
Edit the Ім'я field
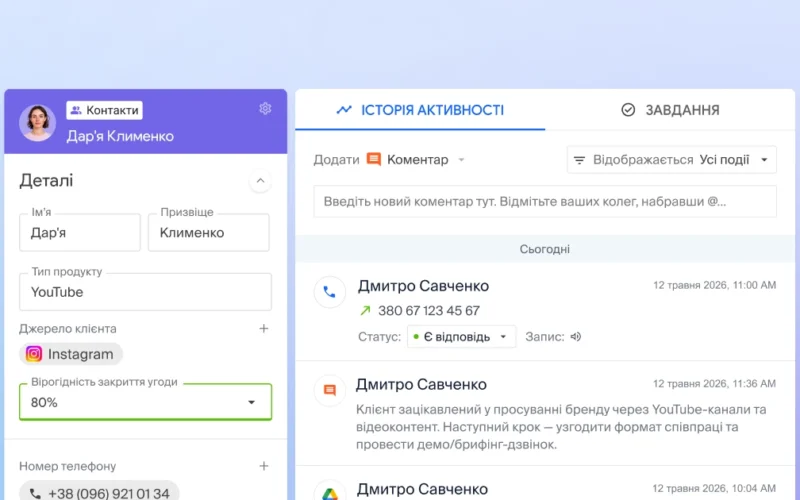pos(80,233)
